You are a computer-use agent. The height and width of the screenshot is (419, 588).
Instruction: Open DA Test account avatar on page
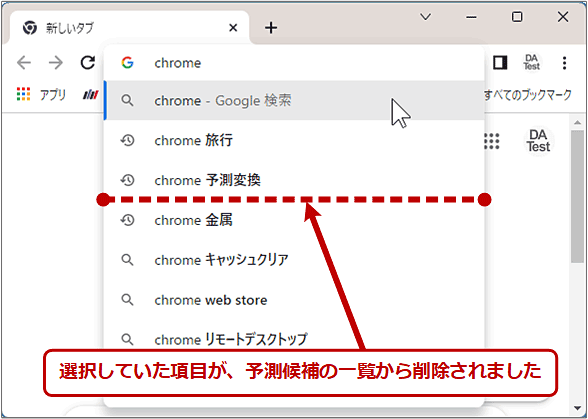538,141
